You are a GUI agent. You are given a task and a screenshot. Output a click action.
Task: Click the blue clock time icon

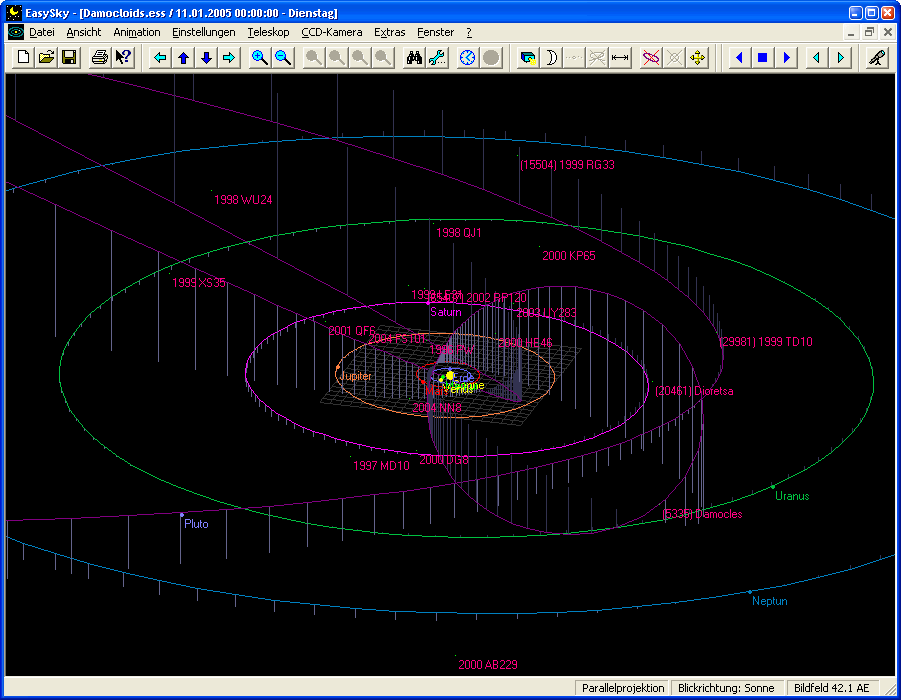click(x=468, y=58)
